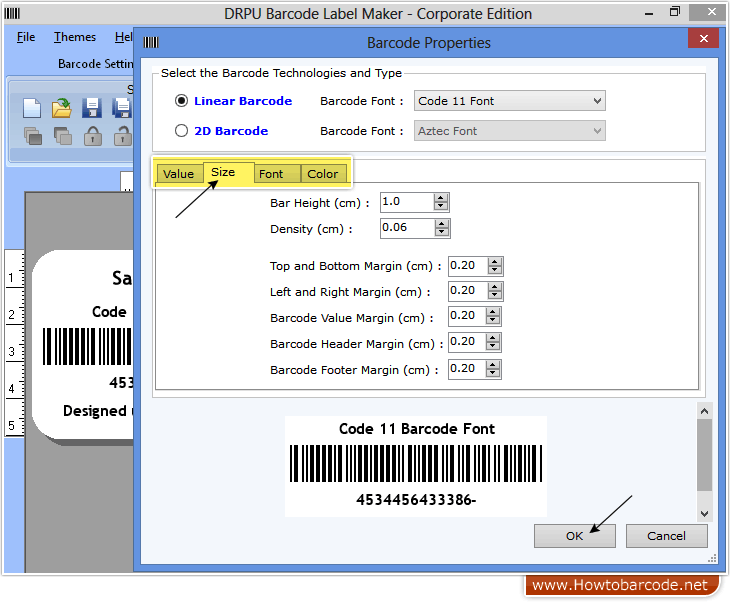Decrease Barcode Value Margin value
The height and width of the screenshot is (602, 730).
[493, 320]
